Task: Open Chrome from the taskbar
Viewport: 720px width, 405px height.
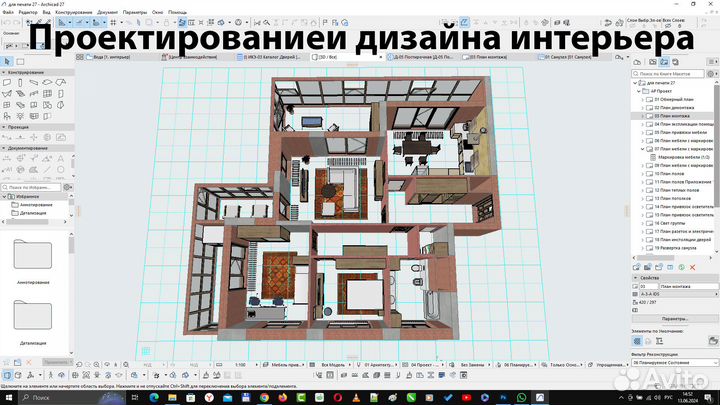Action: pos(264,398)
